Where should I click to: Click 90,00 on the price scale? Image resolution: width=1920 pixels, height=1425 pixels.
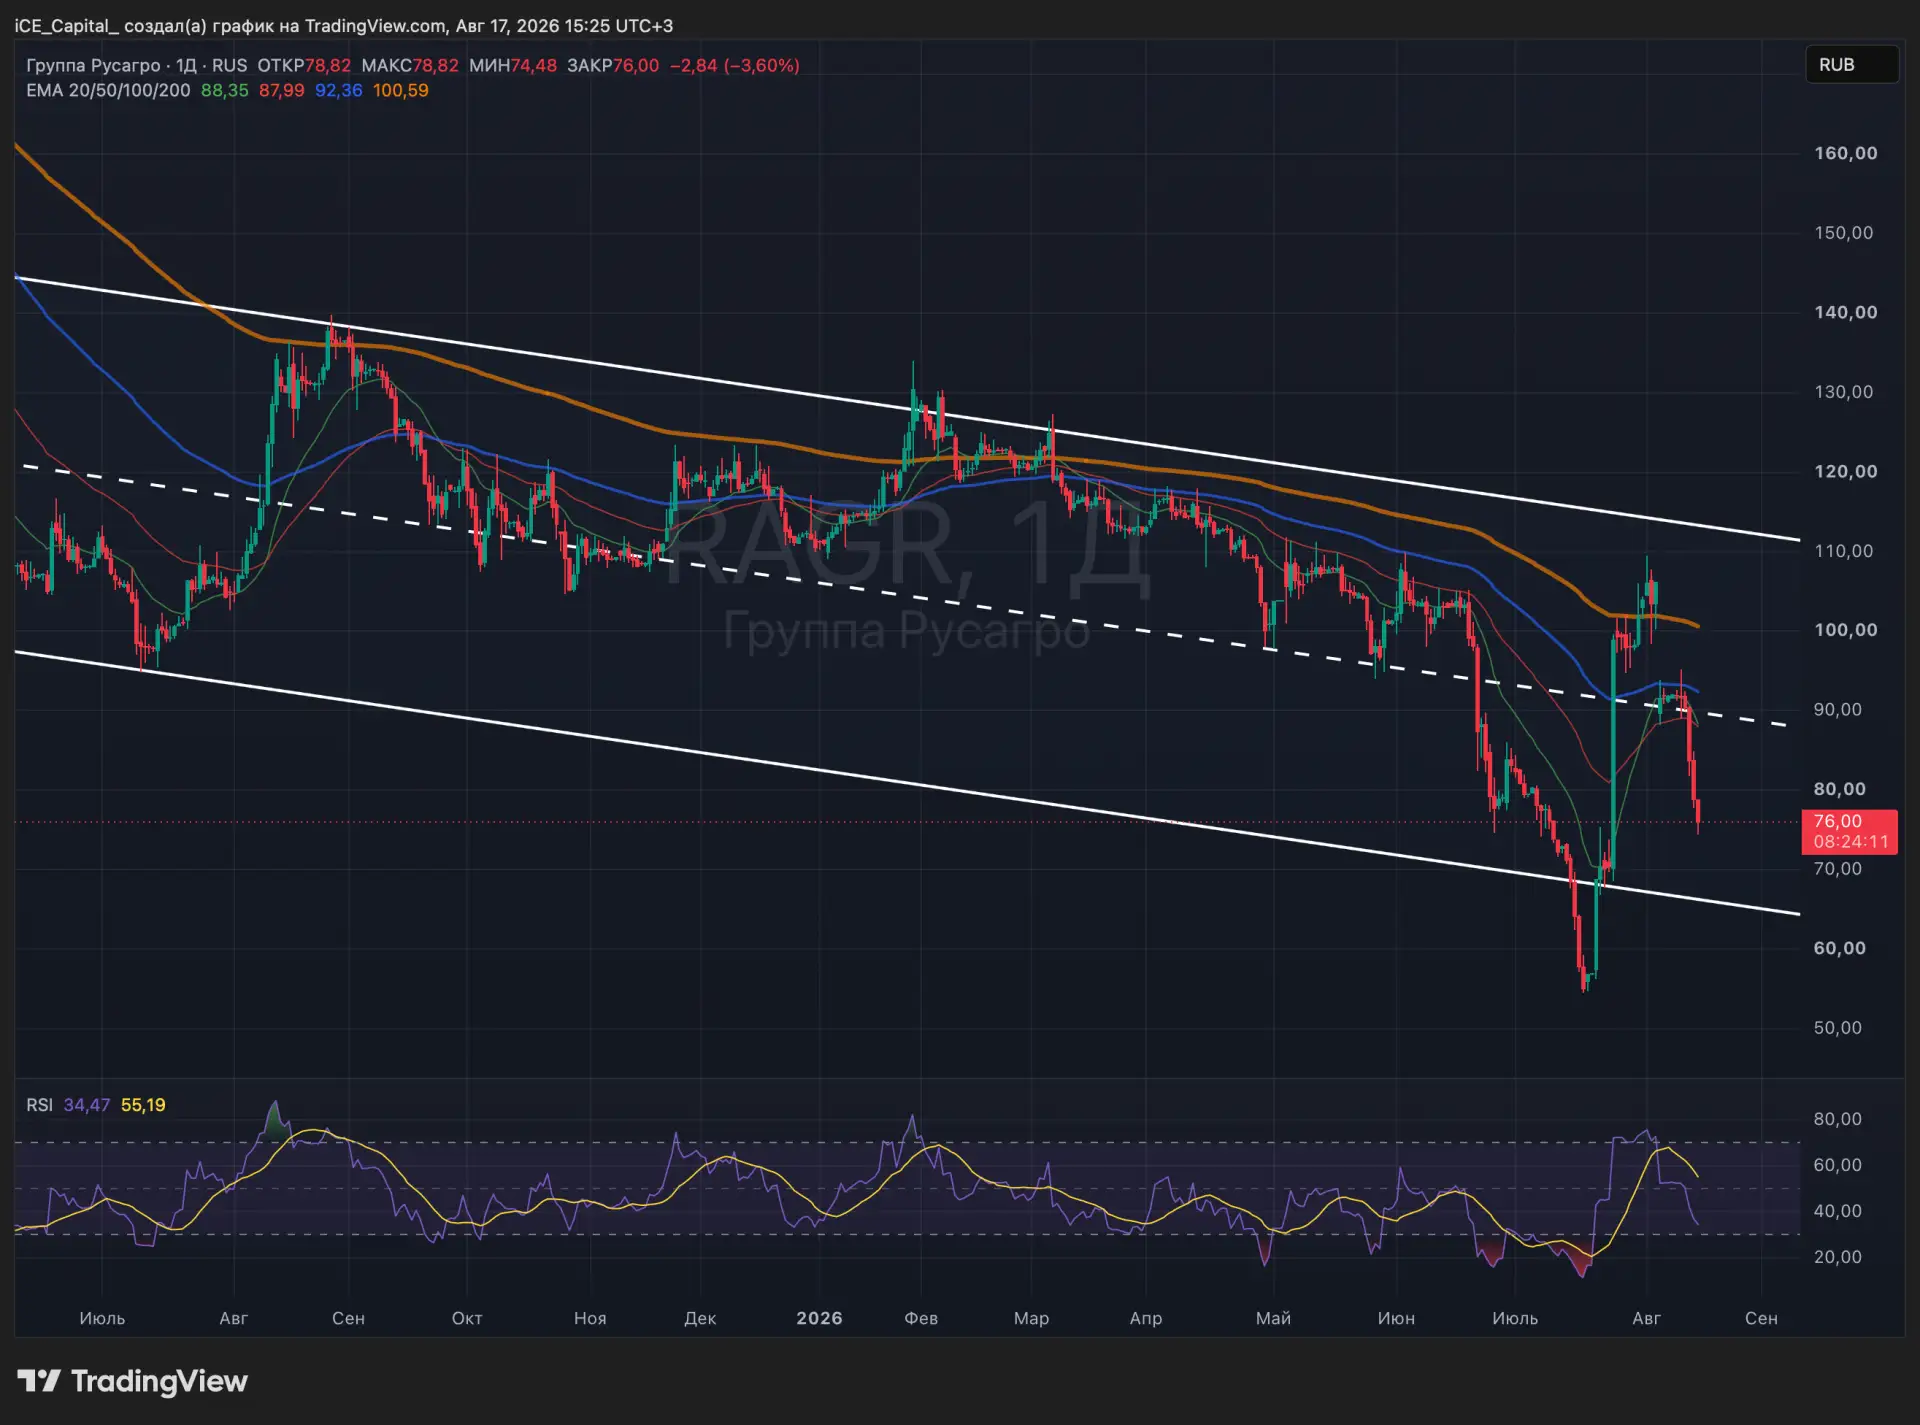coord(1838,710)
